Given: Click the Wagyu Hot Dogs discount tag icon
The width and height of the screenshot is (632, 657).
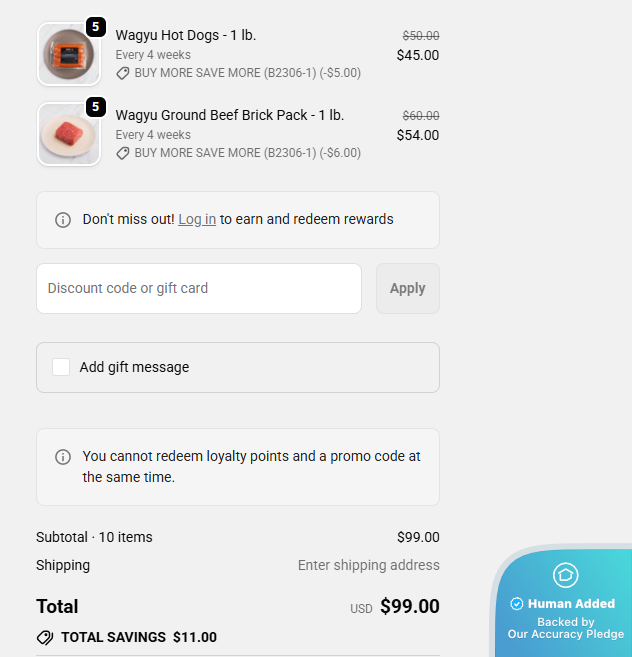Looking at the screenshot, I should coord(123,73).
